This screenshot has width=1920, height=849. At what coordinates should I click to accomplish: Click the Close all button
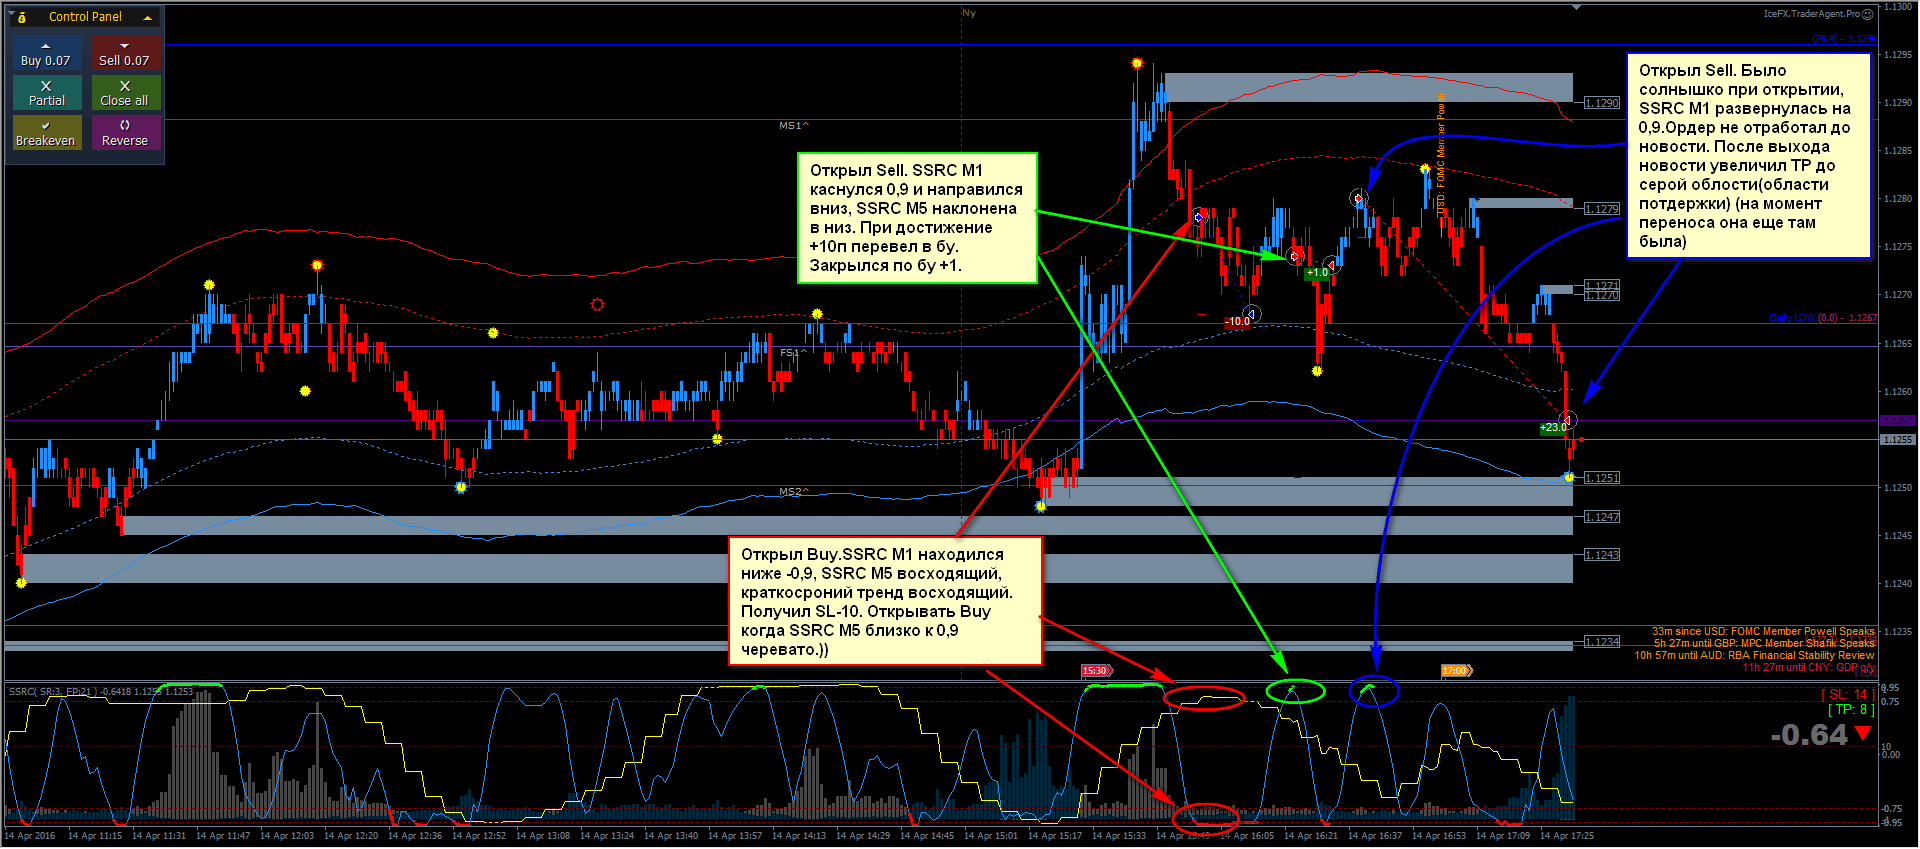pyautogui.click(x=125, y=93)
